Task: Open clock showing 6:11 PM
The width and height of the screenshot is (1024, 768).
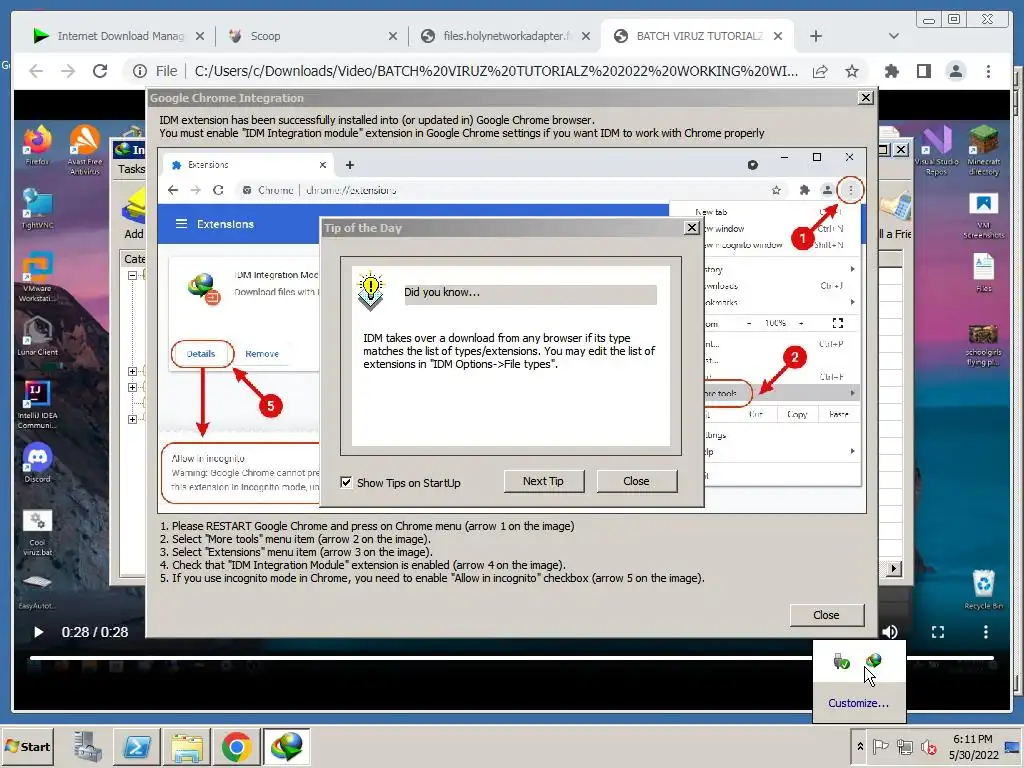Action: coord(973,746)
